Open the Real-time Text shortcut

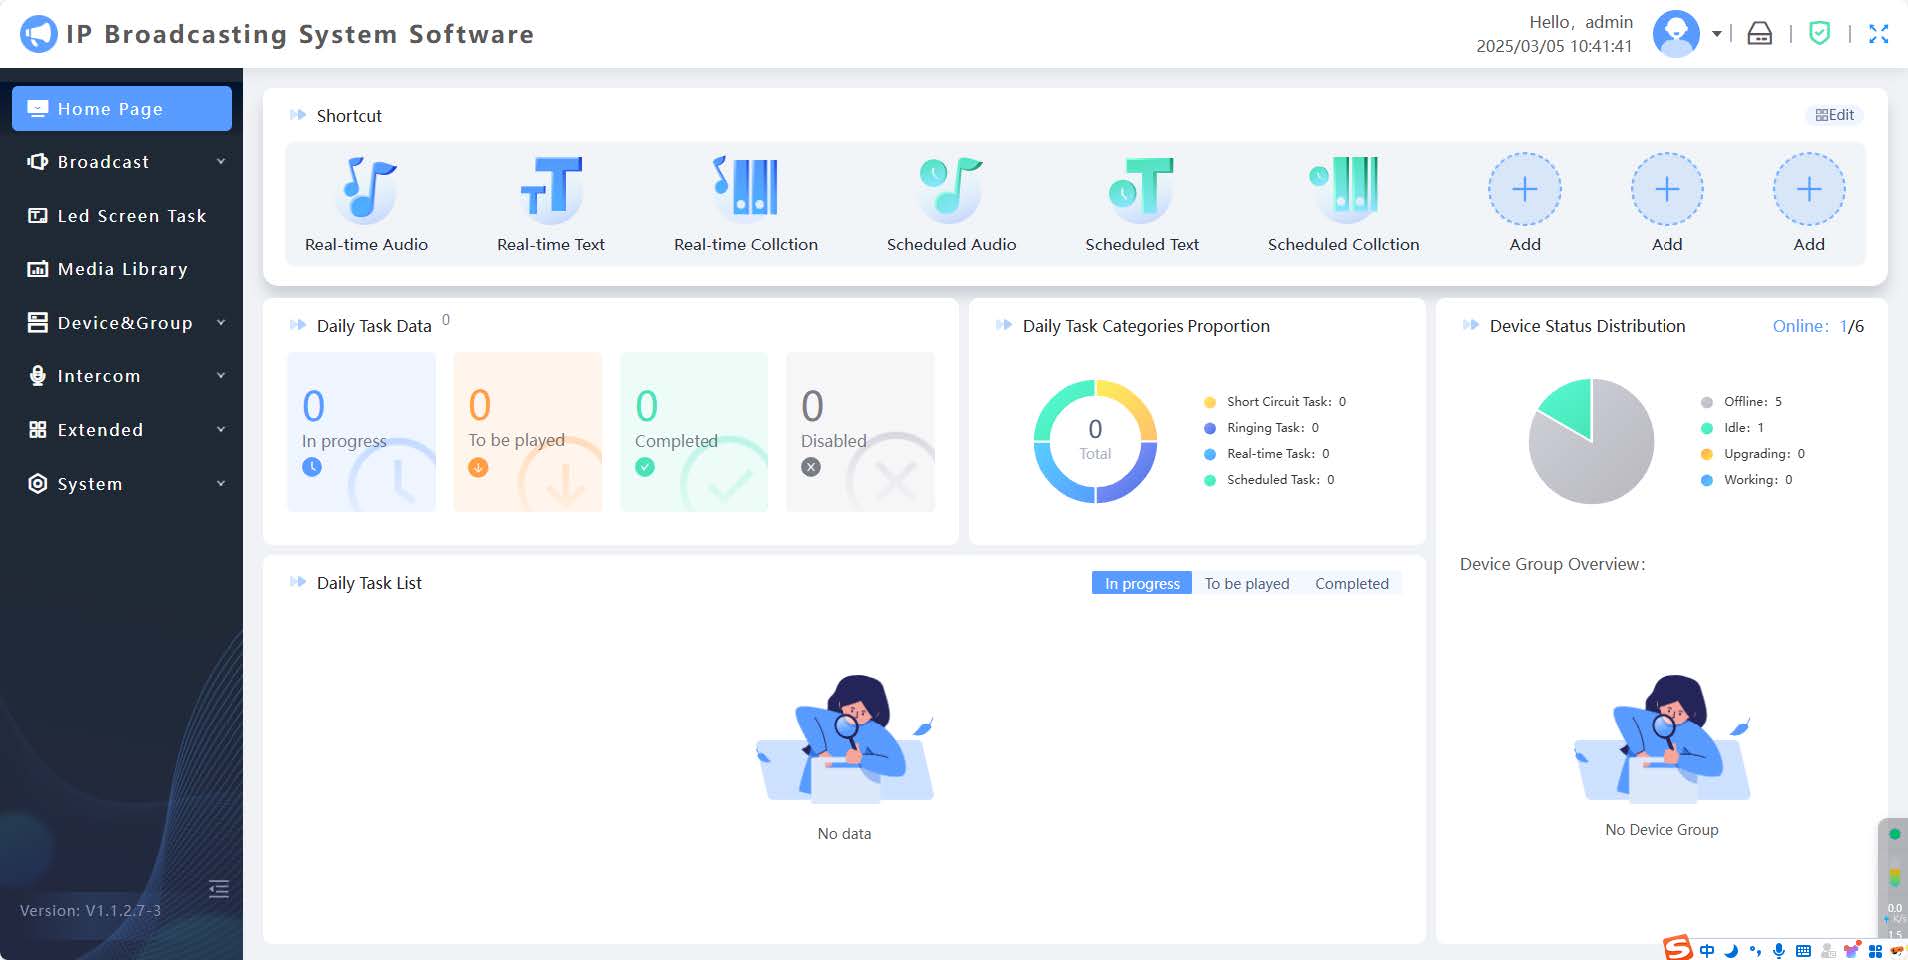coord(551,204)
